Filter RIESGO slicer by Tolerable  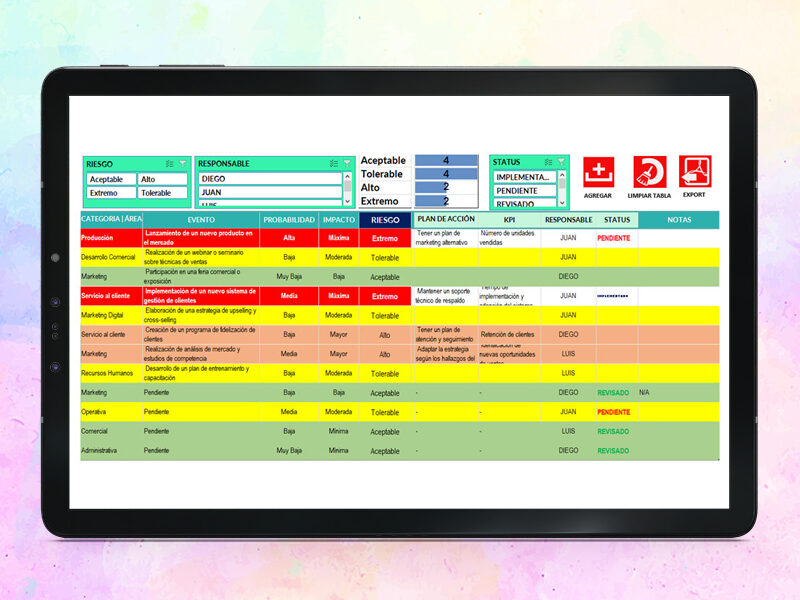click(163, 193)
